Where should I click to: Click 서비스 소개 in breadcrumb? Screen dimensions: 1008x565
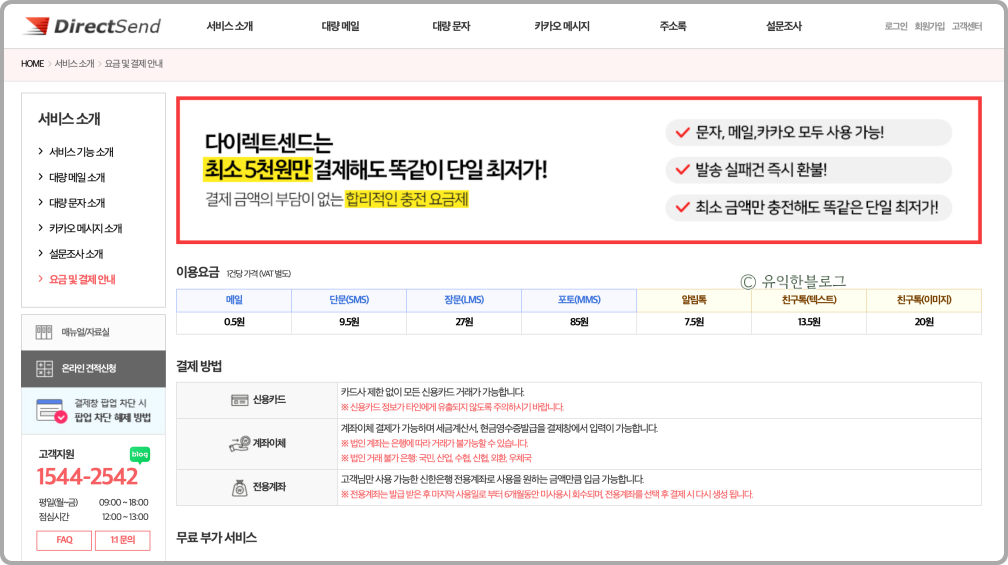(75, 64)
